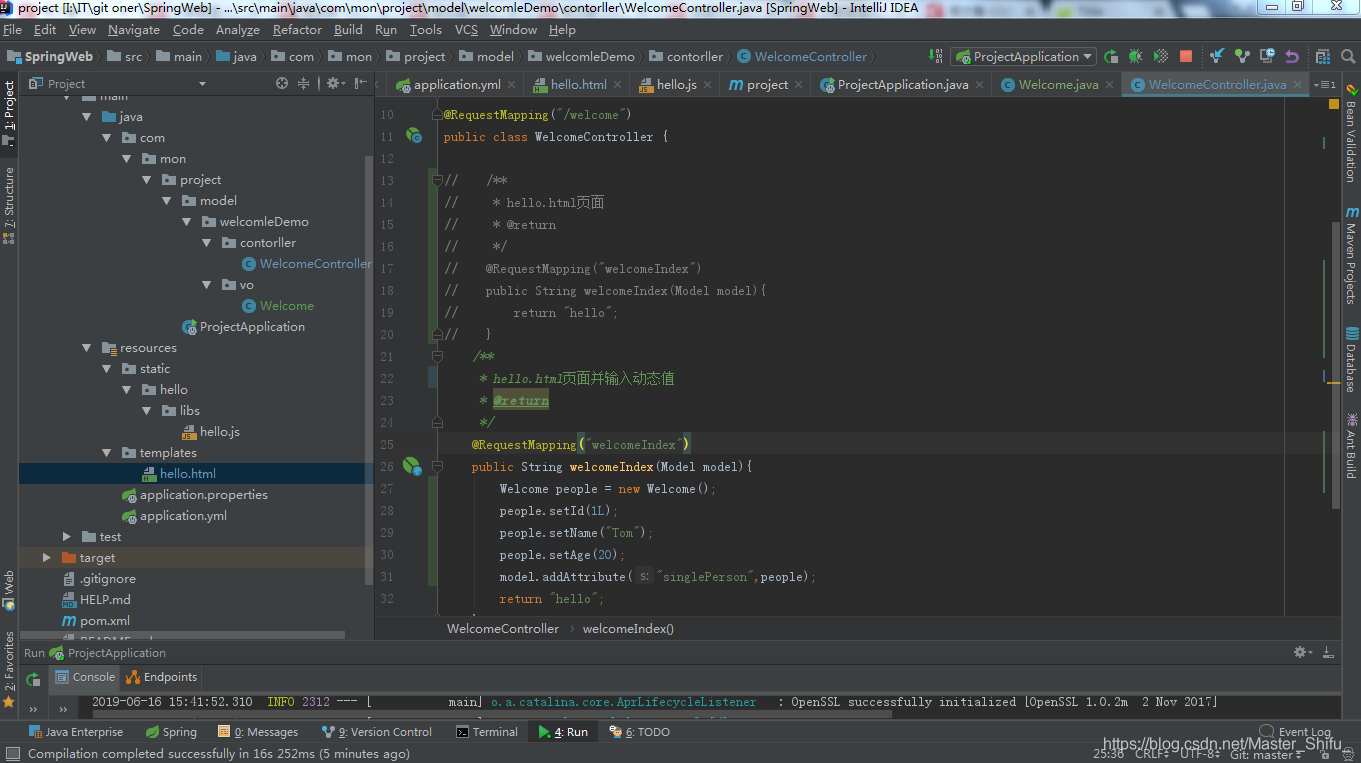This screenshot has width=1361, height=763.
Task: Expand the test folder
Action: coord(67,537)
